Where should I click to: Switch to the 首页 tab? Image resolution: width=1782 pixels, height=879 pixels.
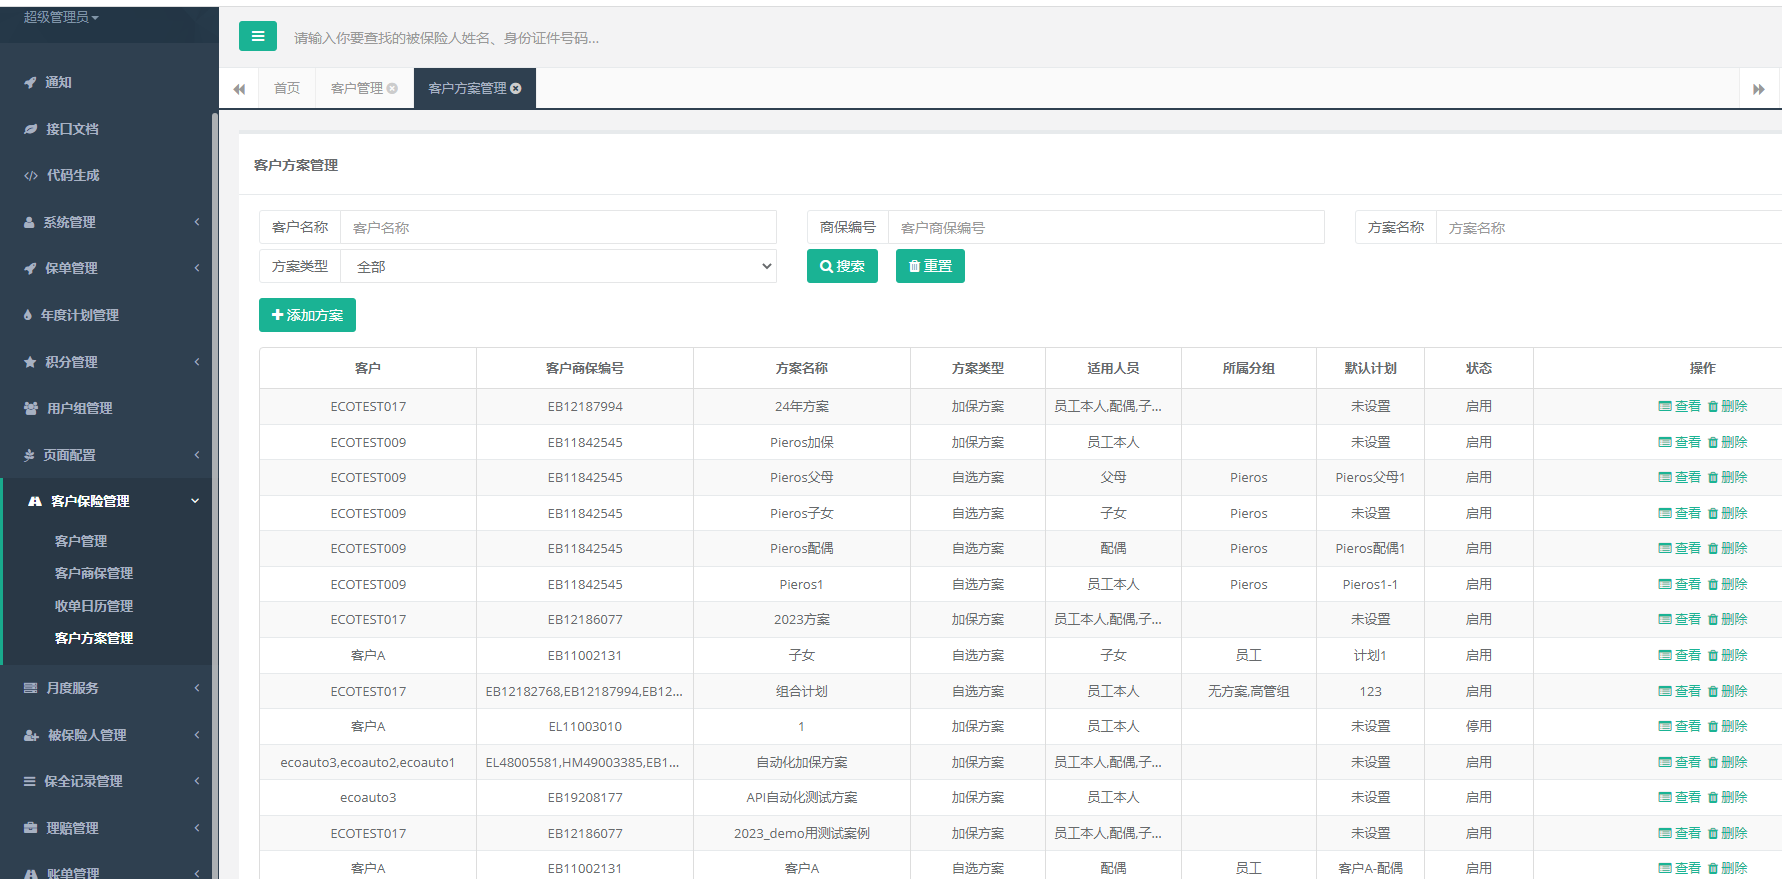[287, 88]
